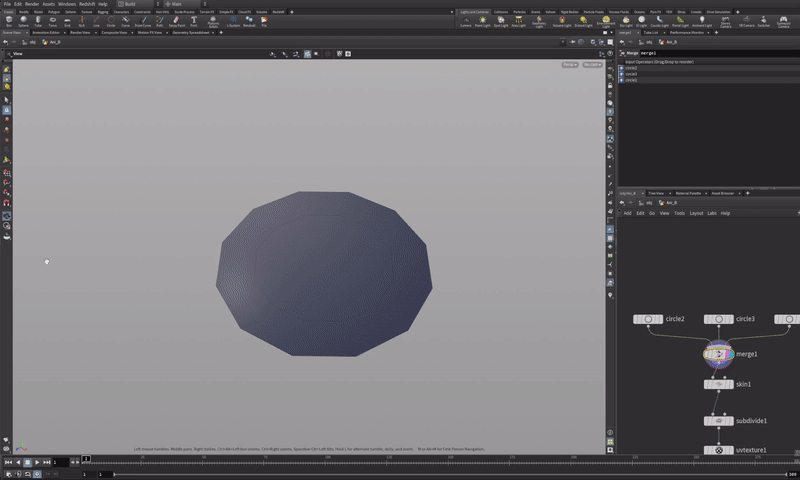
Task: Open the Windows menu
Action: pos(67,4)
